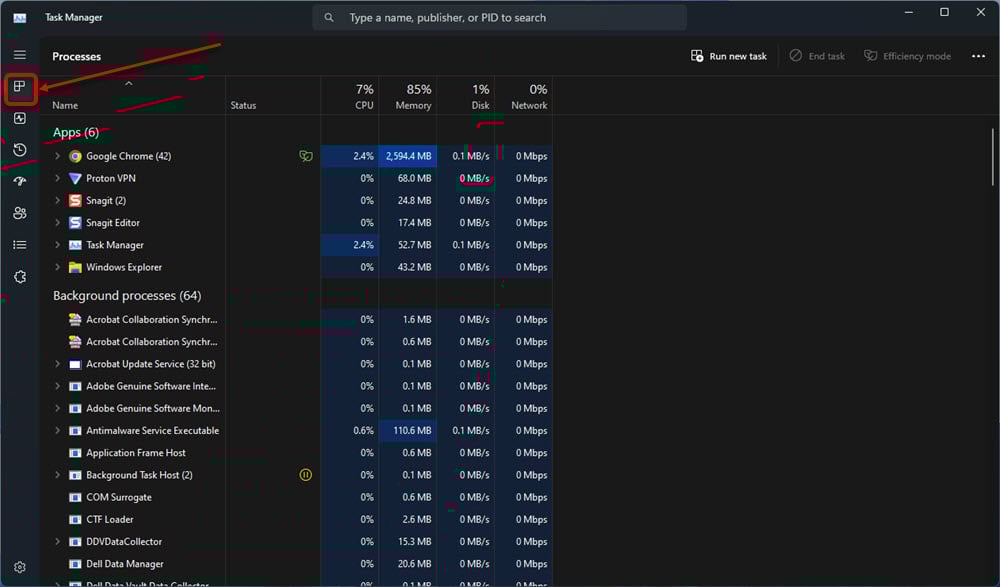Expand the Google Chrome (42) group
Image resolution: width=1000 pixels, height=587 pixels.
[x=57, y=156]
